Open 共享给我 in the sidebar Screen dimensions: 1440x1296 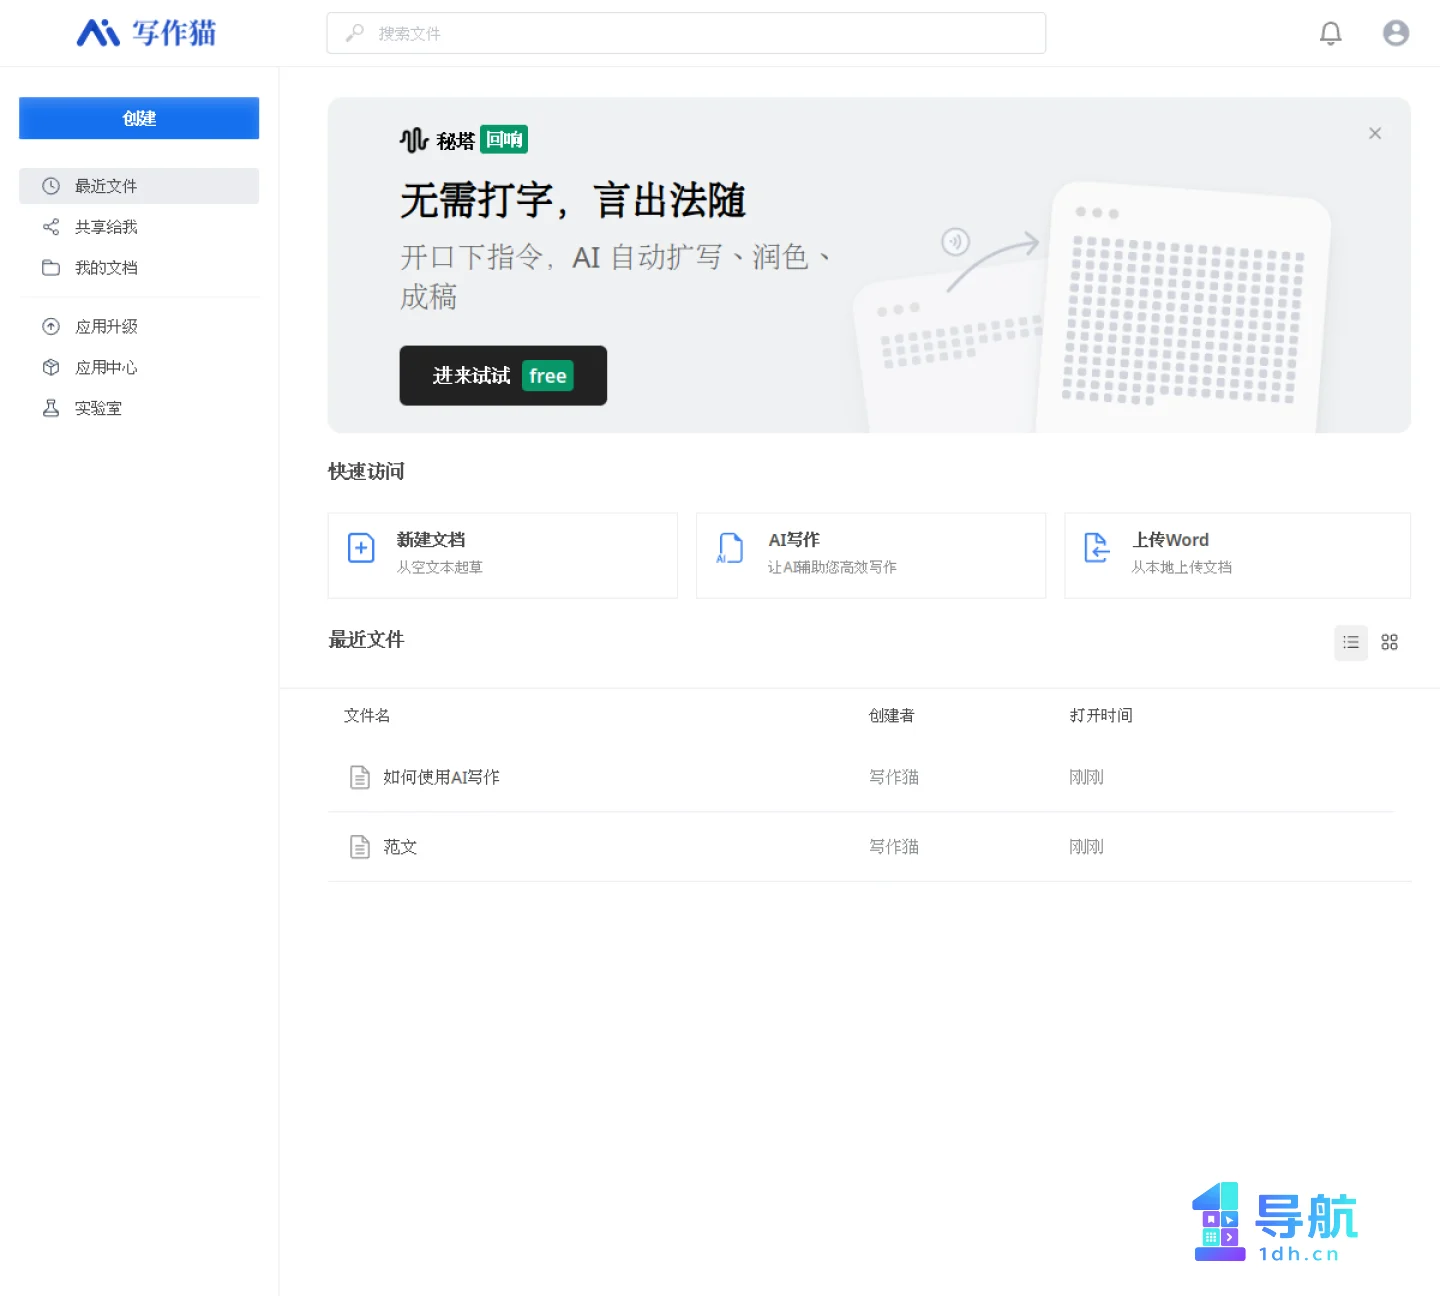139,227
